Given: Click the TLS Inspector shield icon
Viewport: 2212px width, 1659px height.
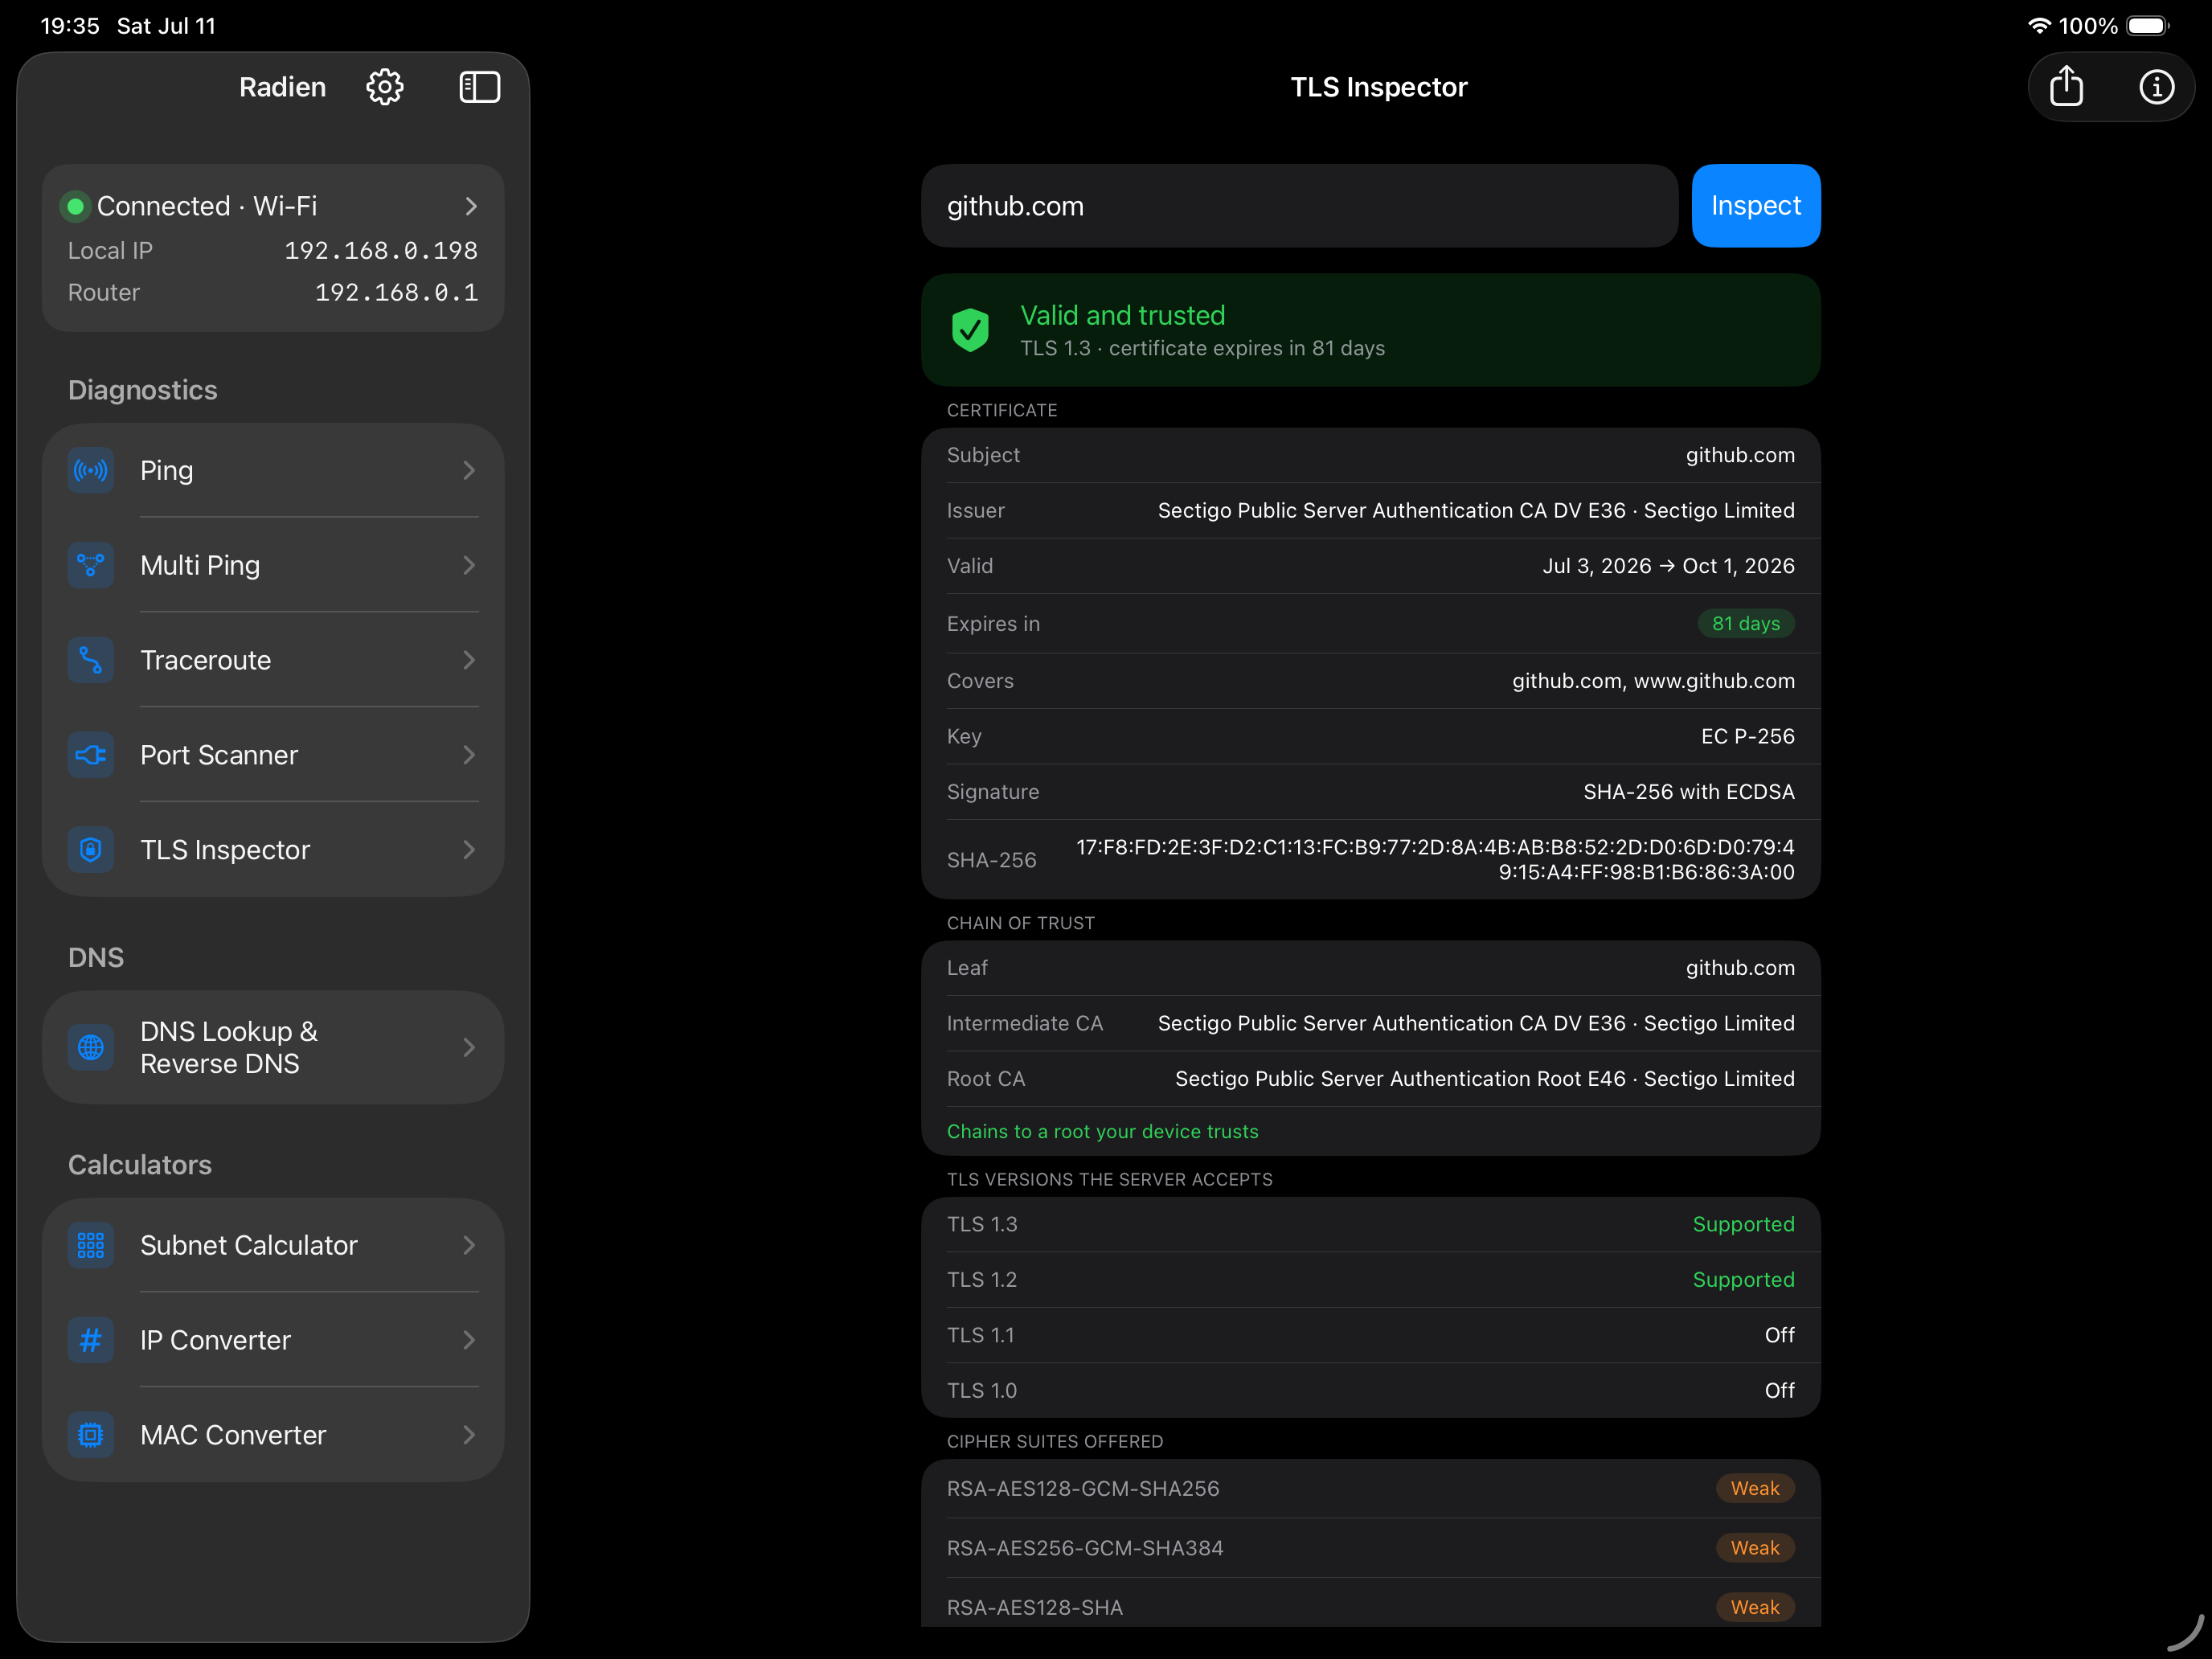Looking at the screenshot, I should pyautogui.click(x=91, y=850).
